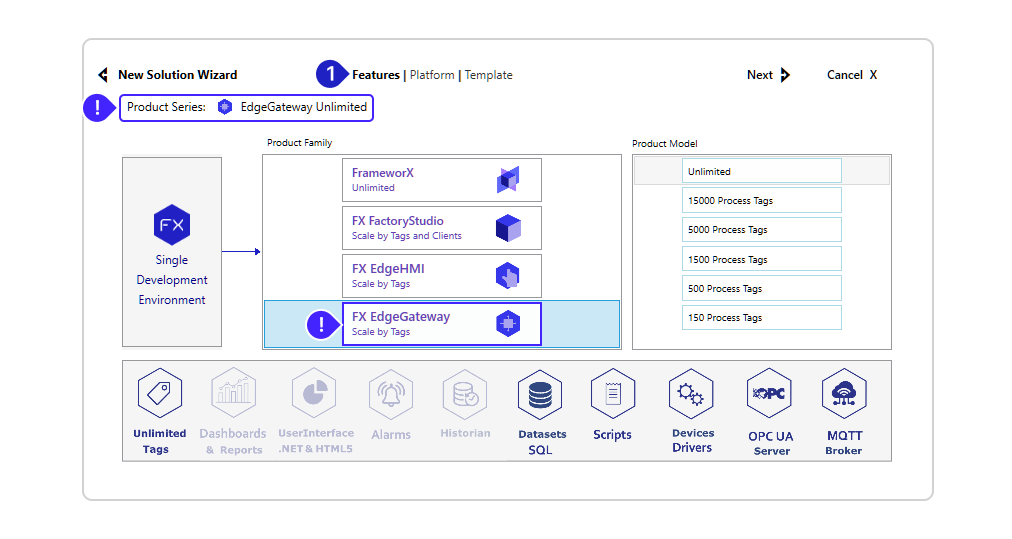Cancel the New Solution Wizard
This screenshot has width=1012, height=539.
coord(851,75)
